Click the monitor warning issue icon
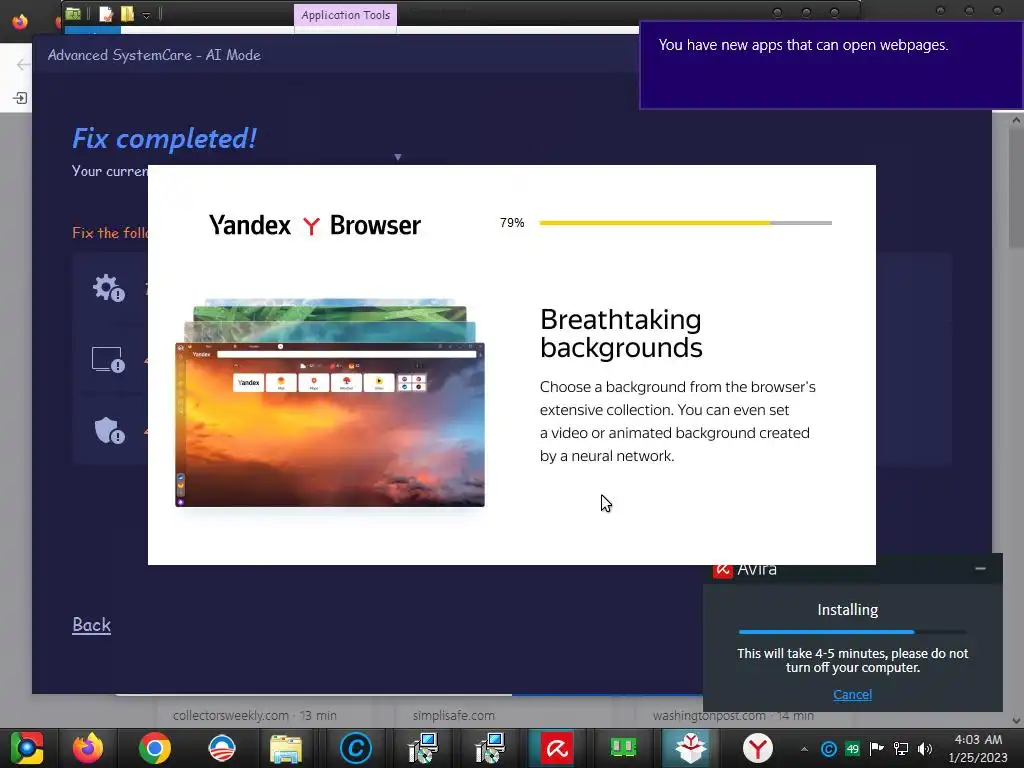 pos(108,360)
